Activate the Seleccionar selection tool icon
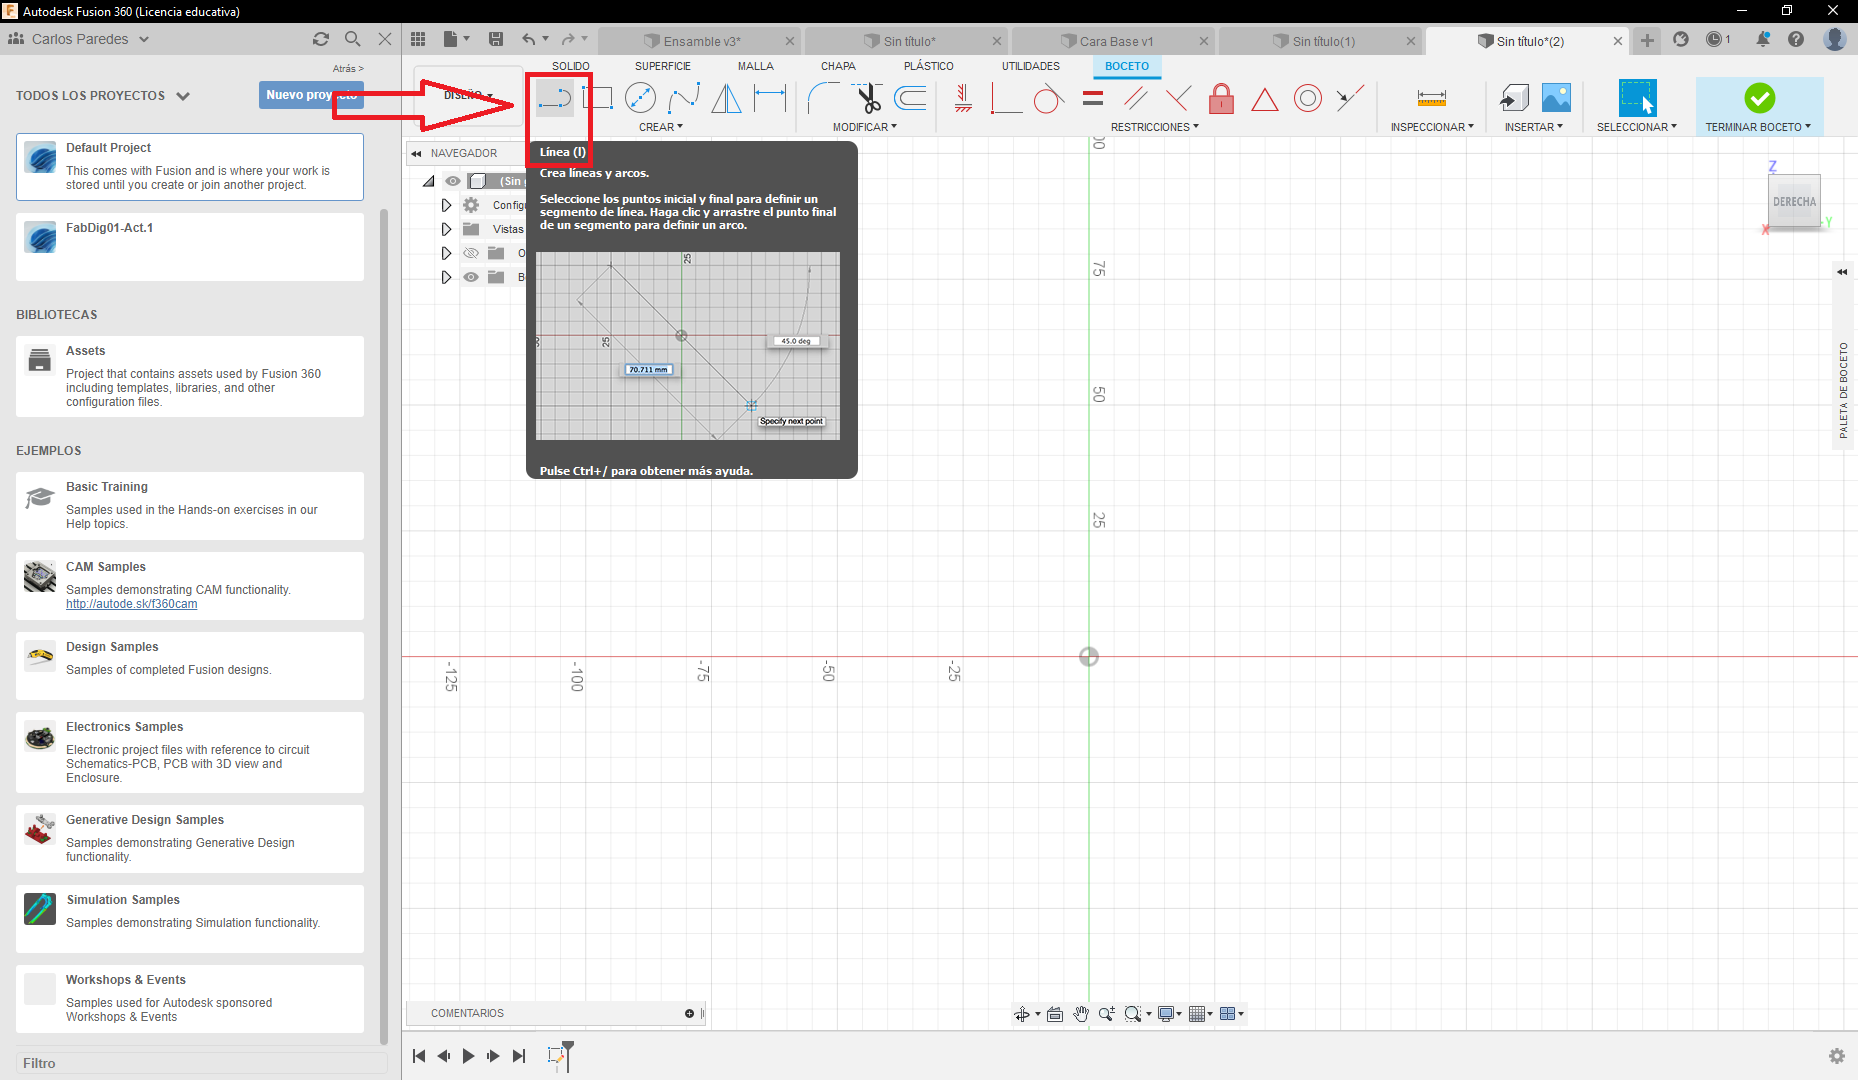 [1637, 98]
